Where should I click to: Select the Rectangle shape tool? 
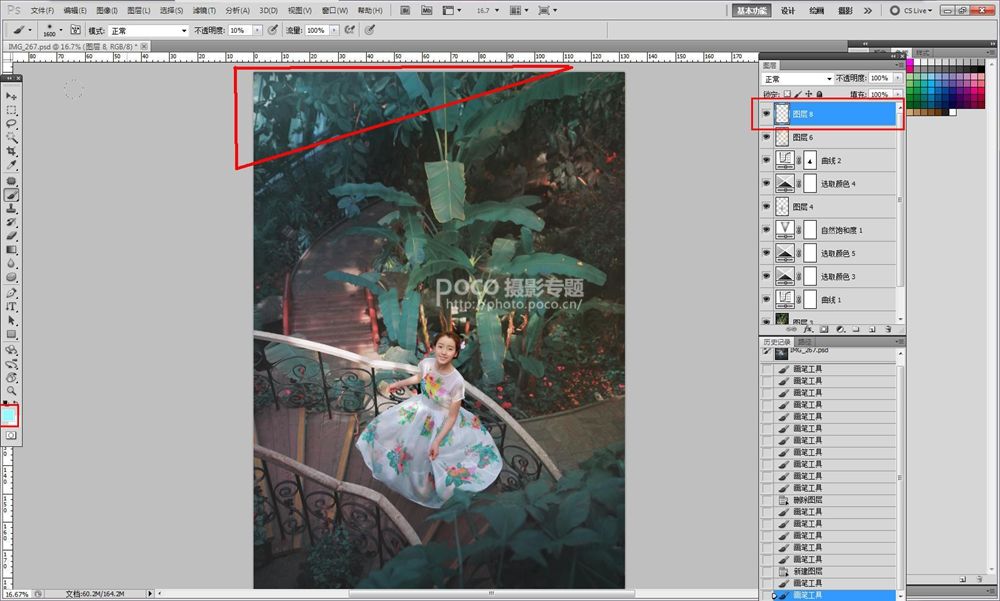(x=11, y=334)
